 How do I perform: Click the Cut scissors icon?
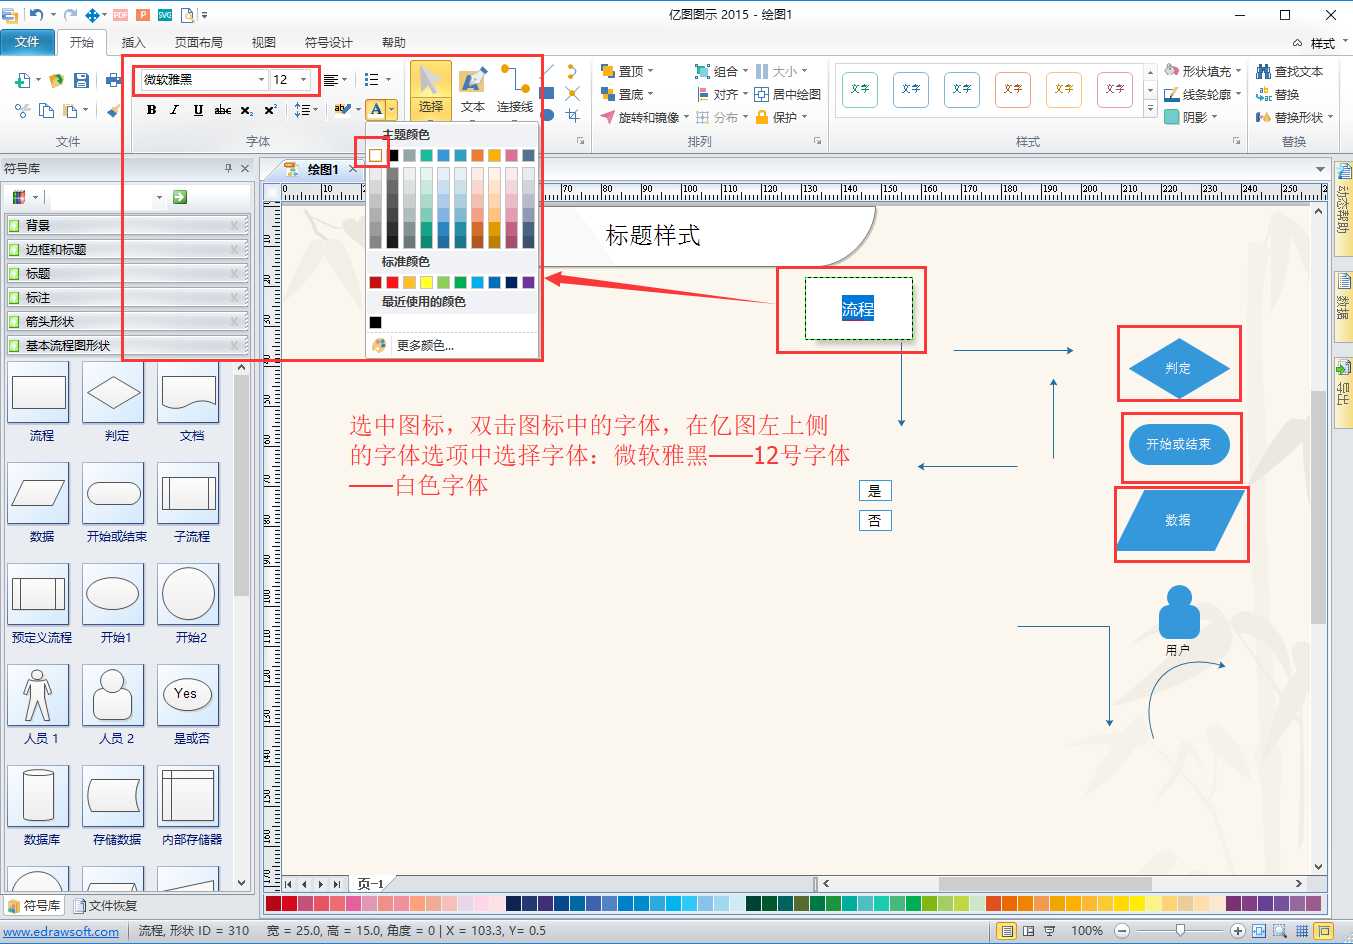pos(22,110)
